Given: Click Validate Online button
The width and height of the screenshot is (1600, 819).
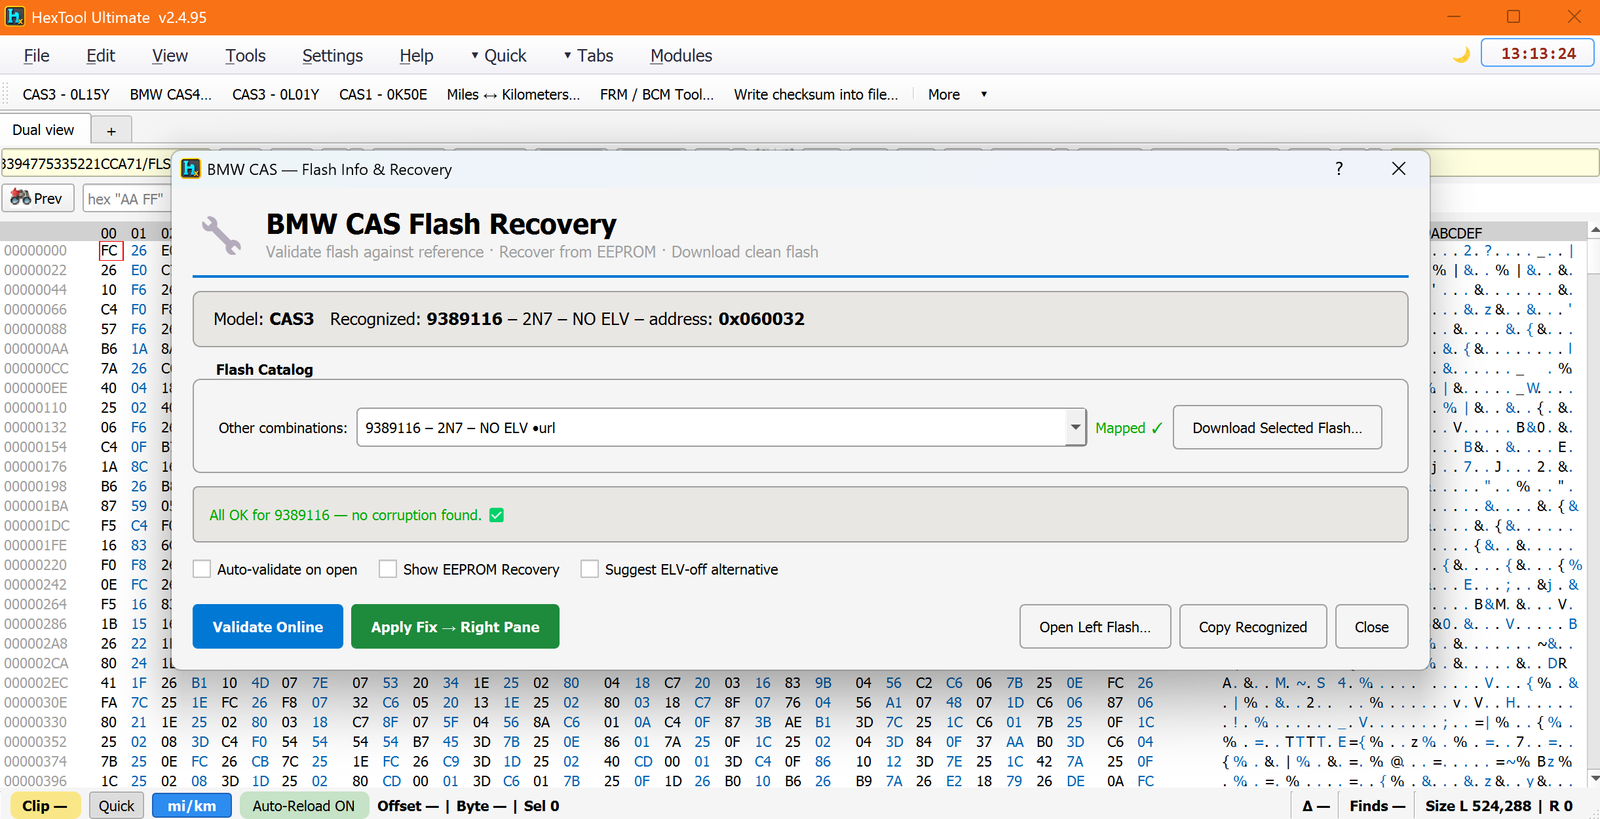Looking at the screenshot, I should tap(268, 627).
